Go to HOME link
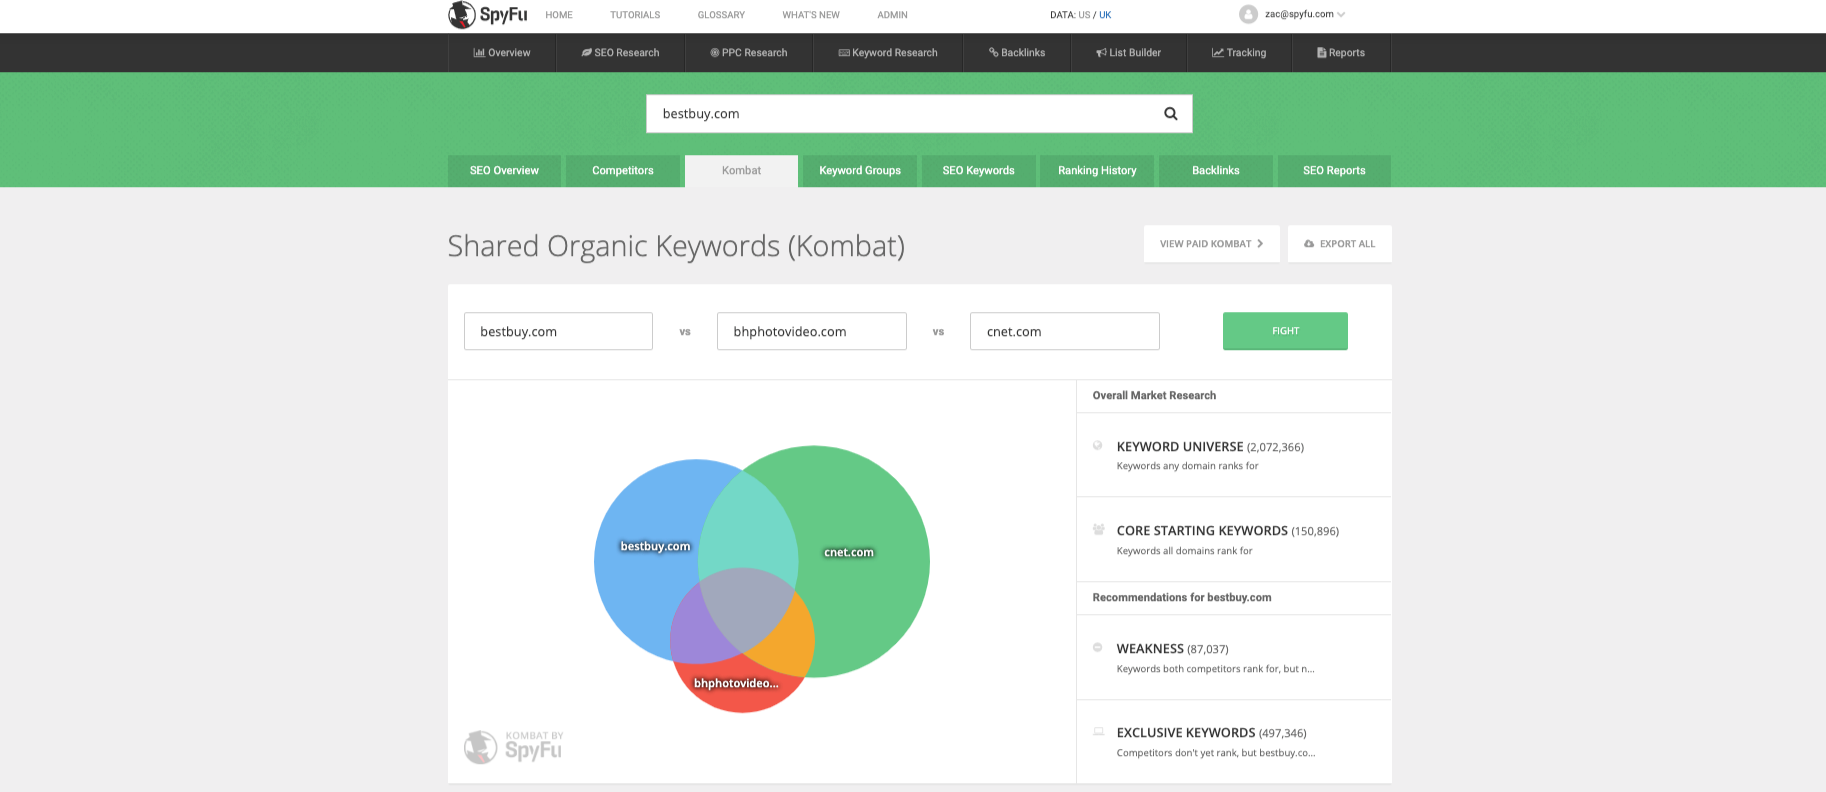 click(559, 15)
